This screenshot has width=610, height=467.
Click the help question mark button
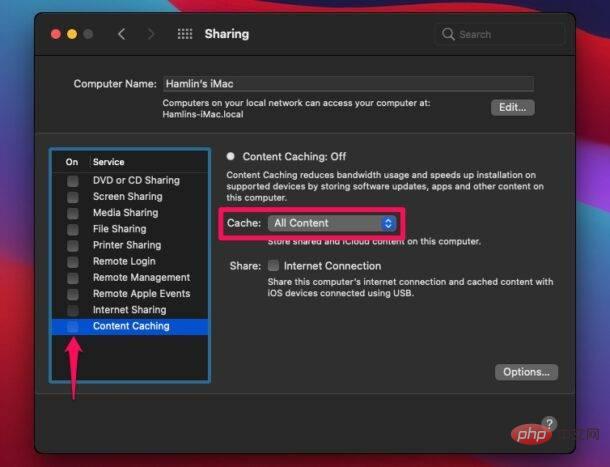[x=550, y=424]
